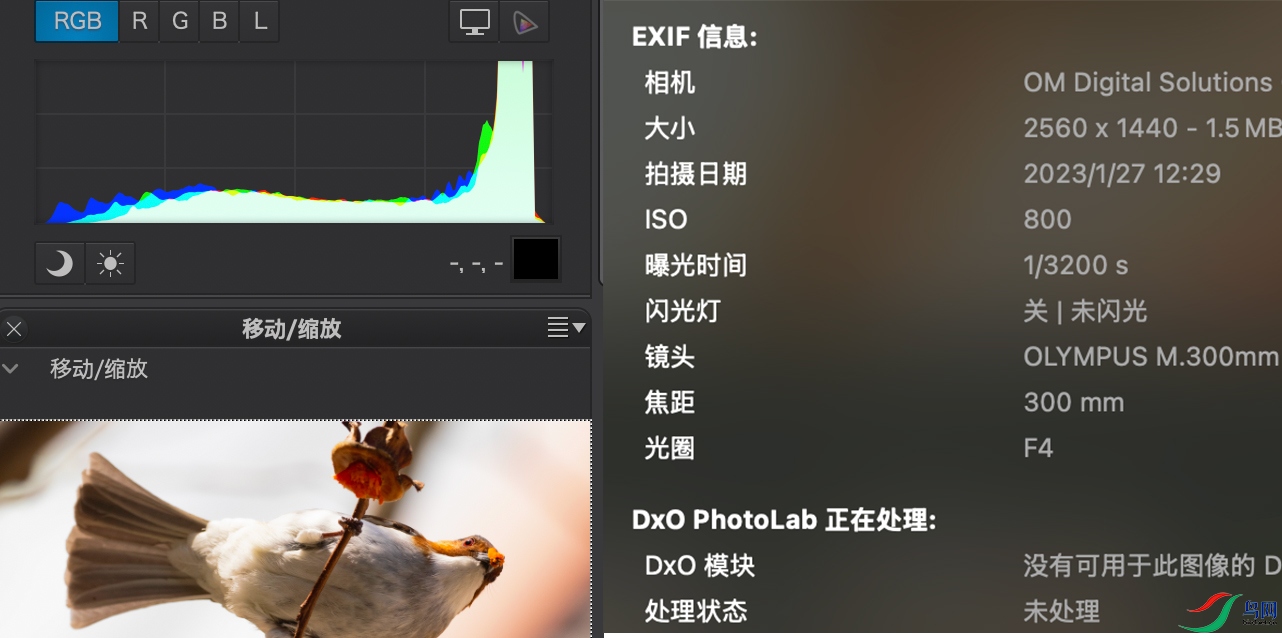Click the 移动/缩放 palette title bar
This screenshot has height=638, width=1282.
click(292, 328)
